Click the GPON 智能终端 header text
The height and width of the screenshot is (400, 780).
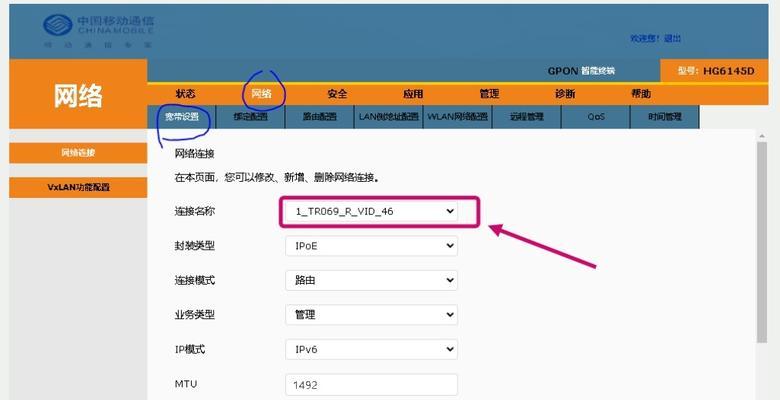pos(581,71)
